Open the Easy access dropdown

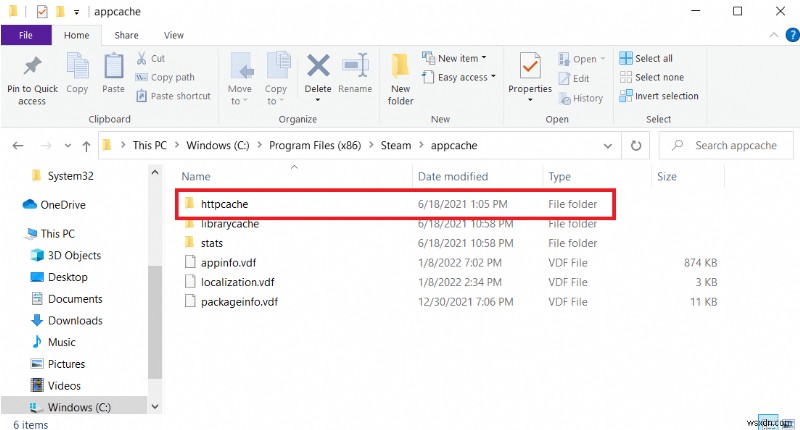coord(459,77)
